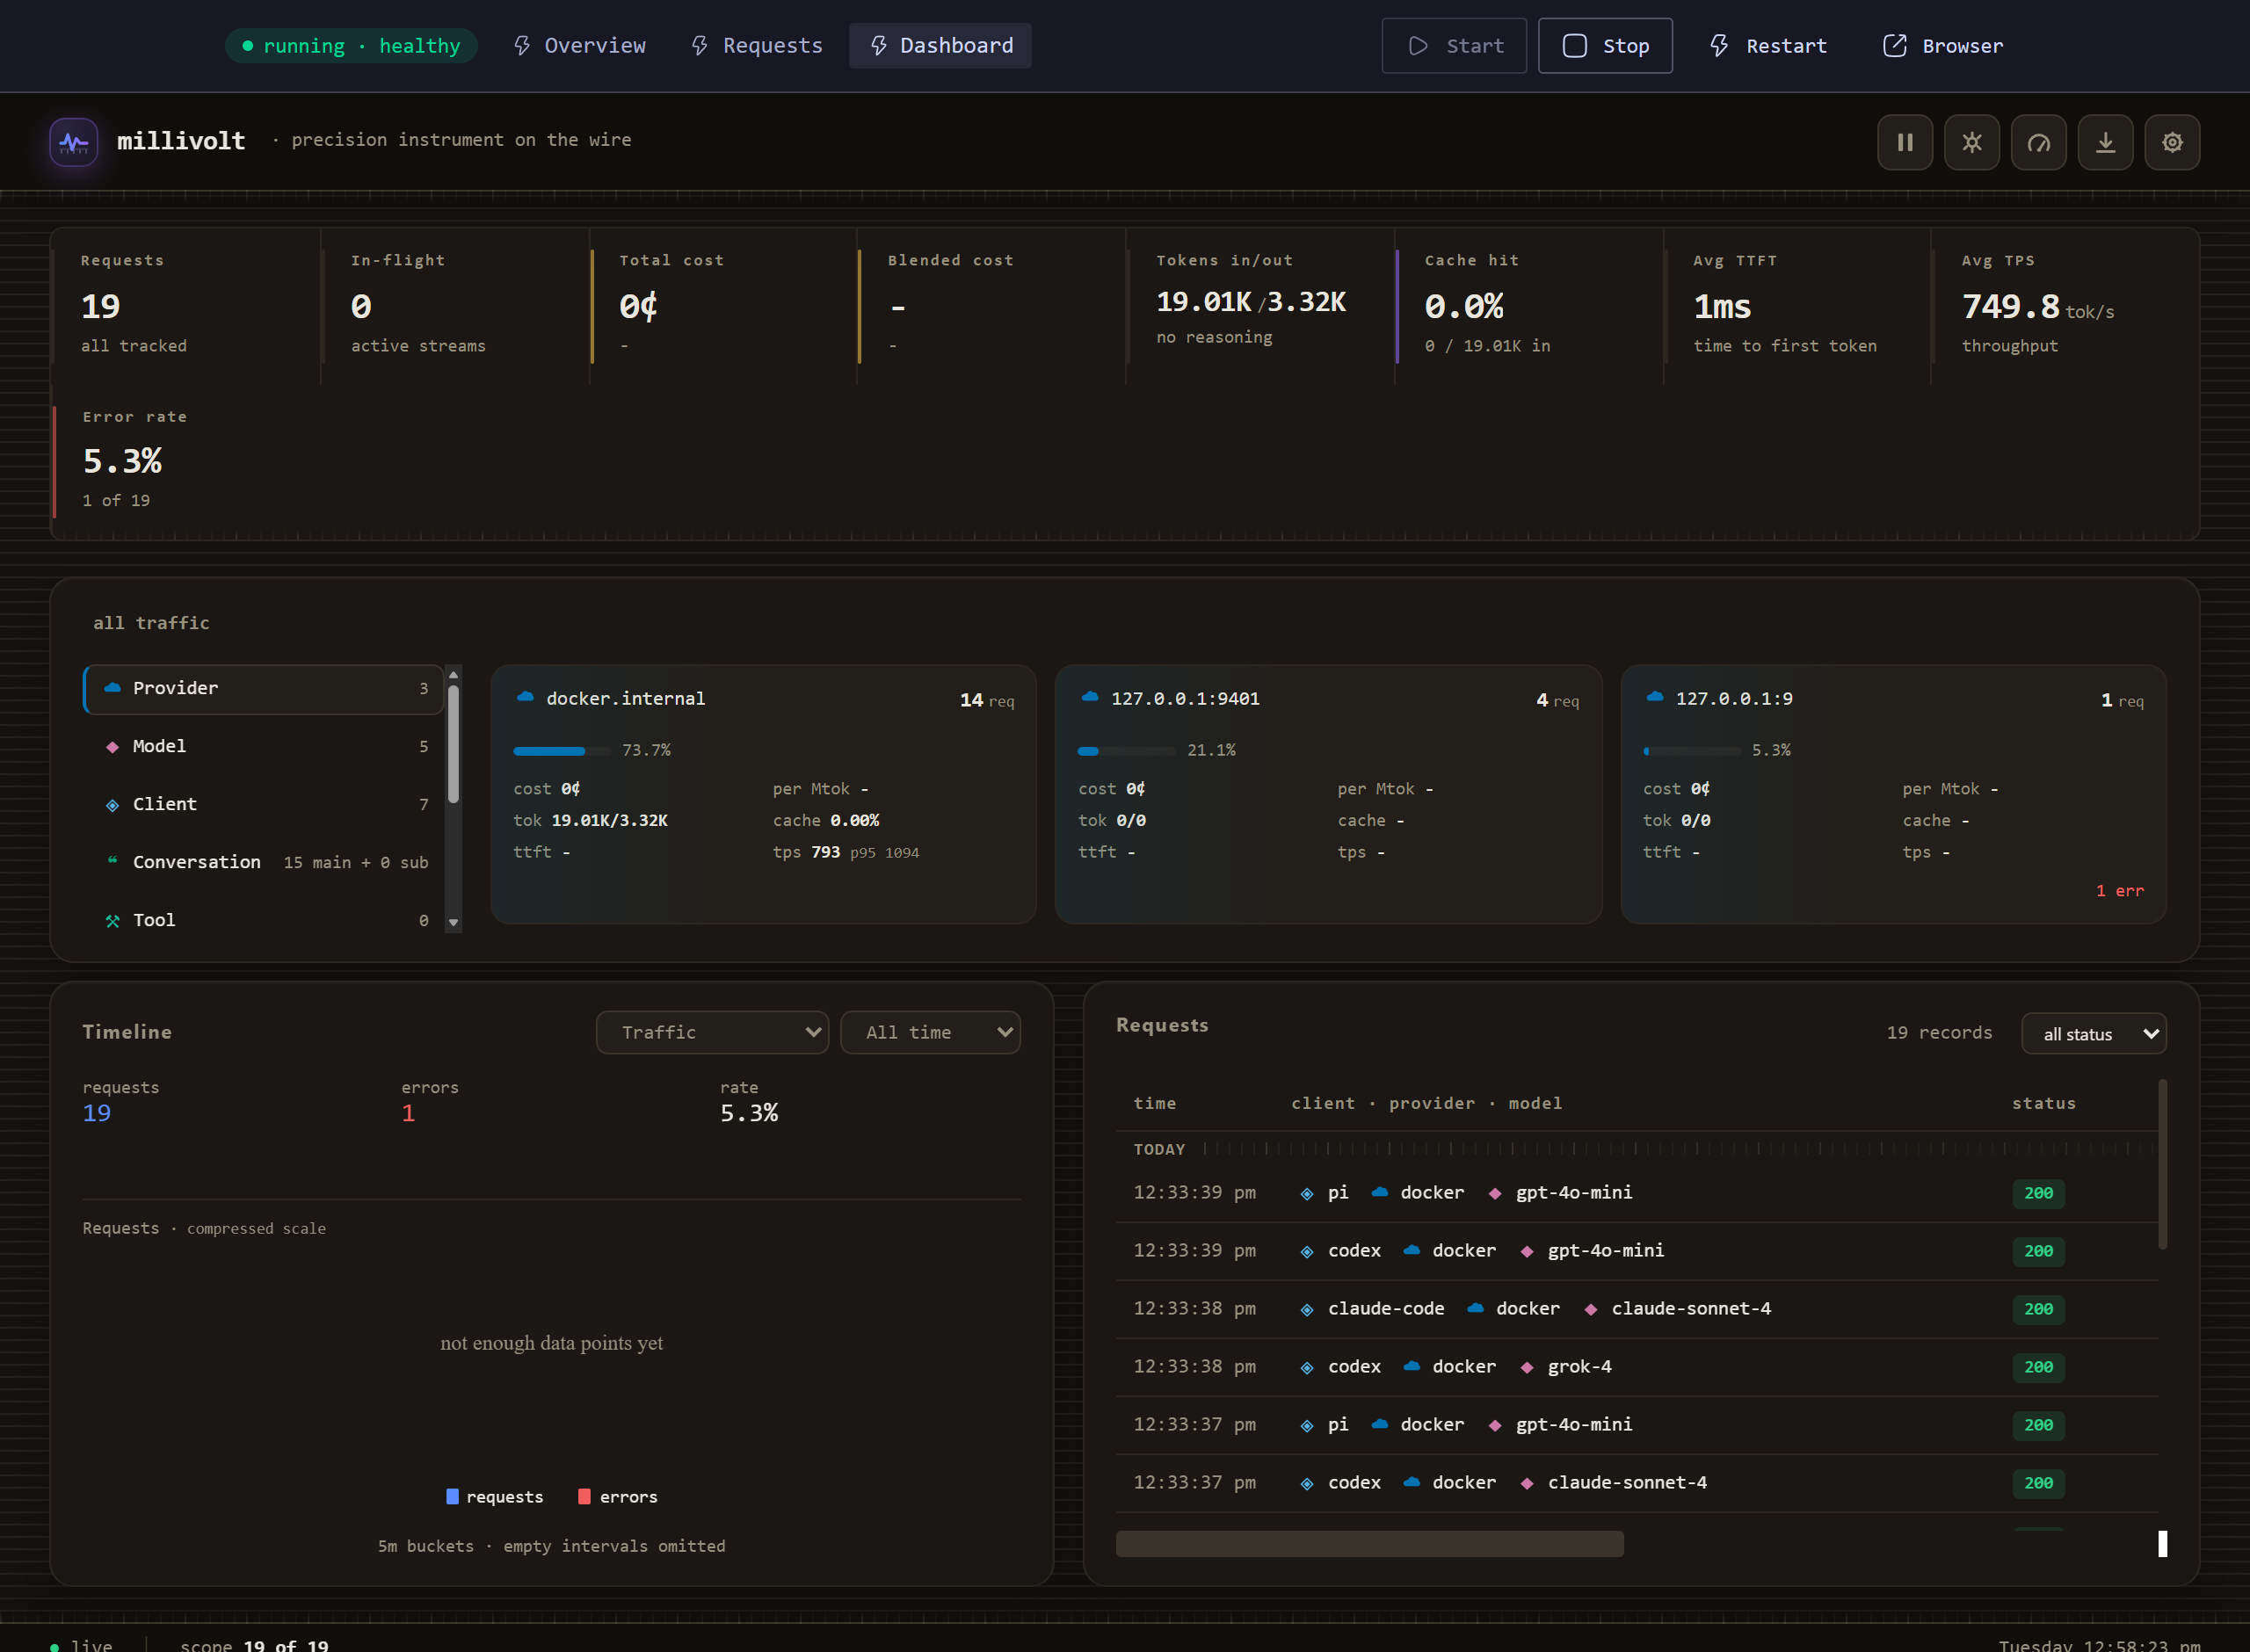Click the download export icon

pyautogui.click(x=2106, y=142)
